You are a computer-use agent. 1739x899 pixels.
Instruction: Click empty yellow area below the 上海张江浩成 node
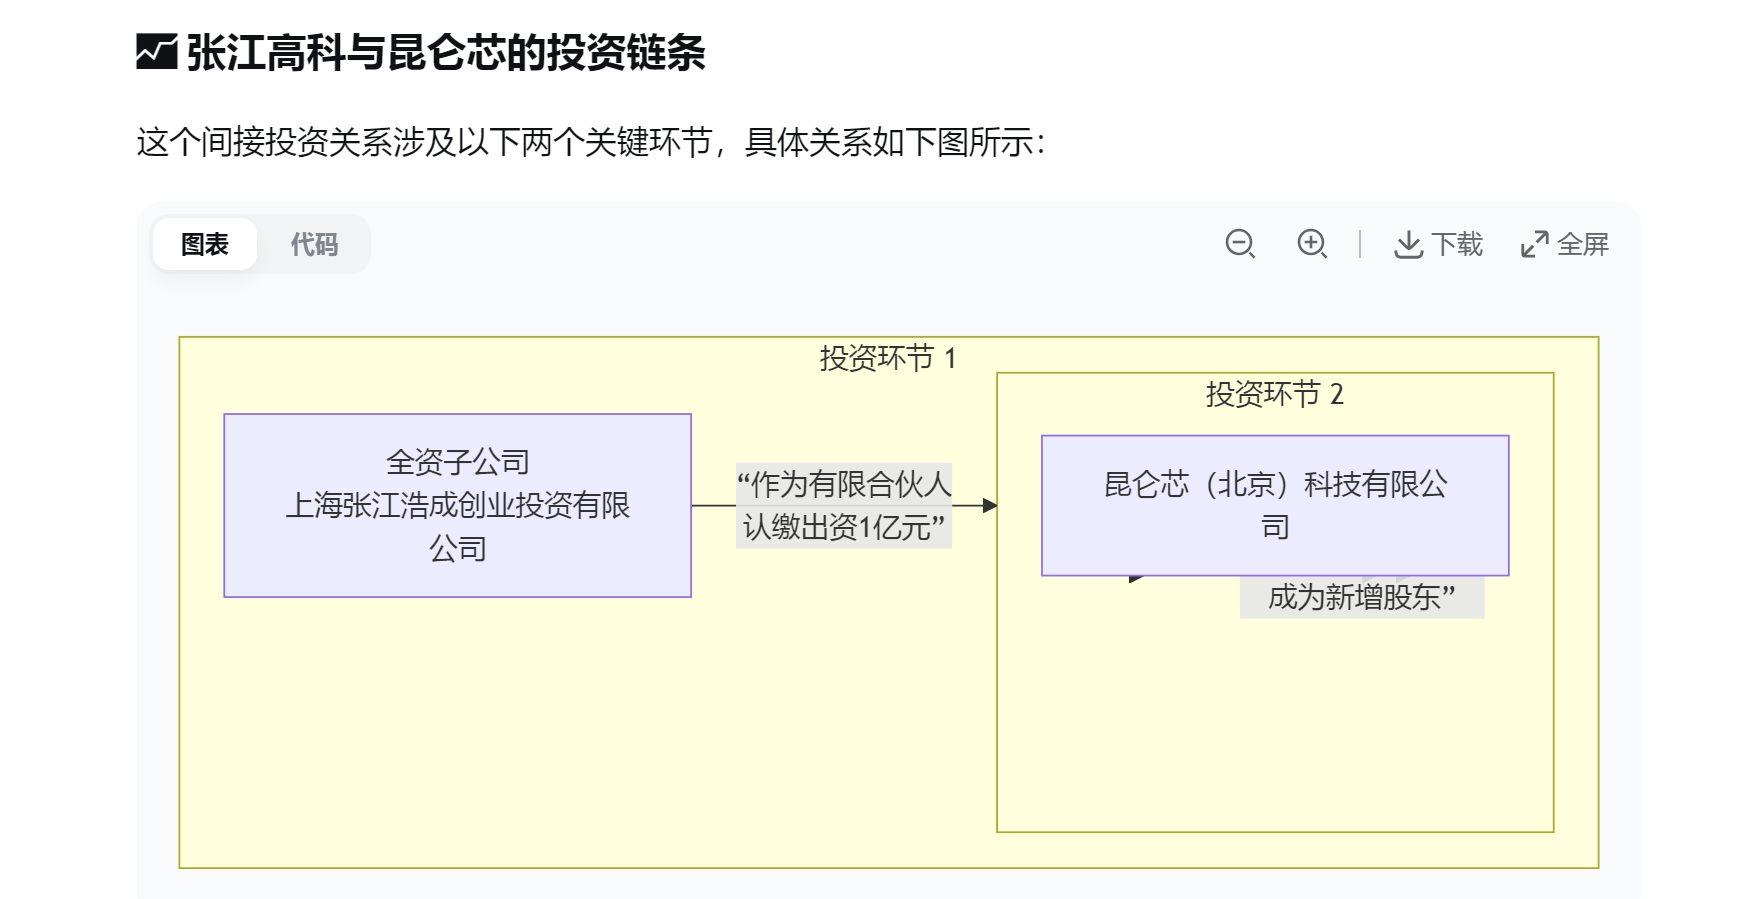click(x=457, y=730)
